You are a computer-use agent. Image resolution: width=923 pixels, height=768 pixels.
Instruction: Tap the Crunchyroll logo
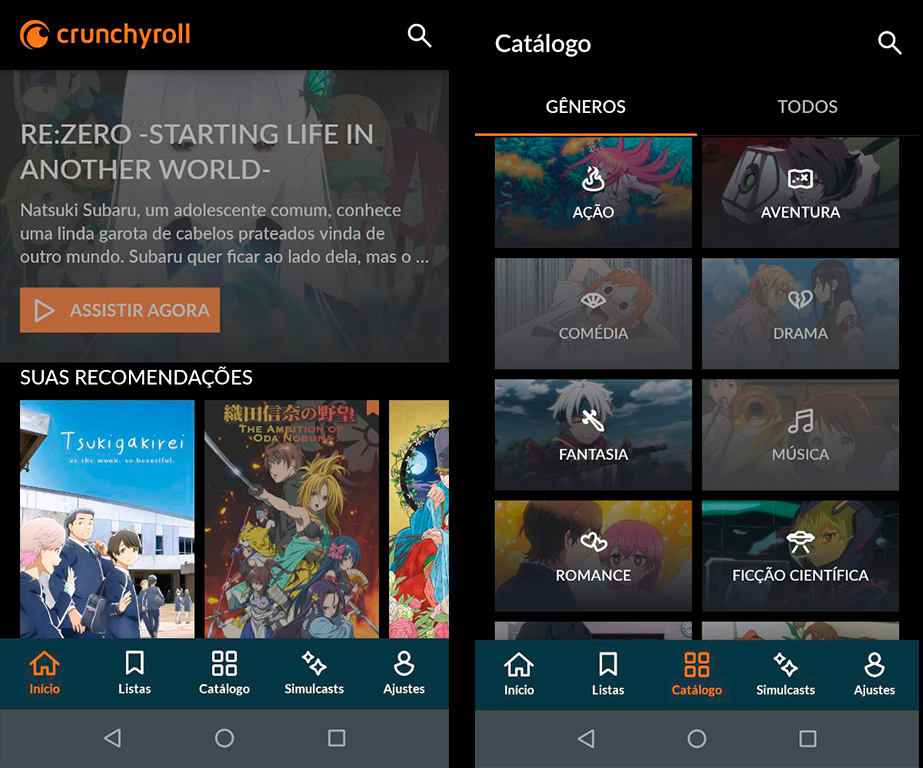pos(105,35)
